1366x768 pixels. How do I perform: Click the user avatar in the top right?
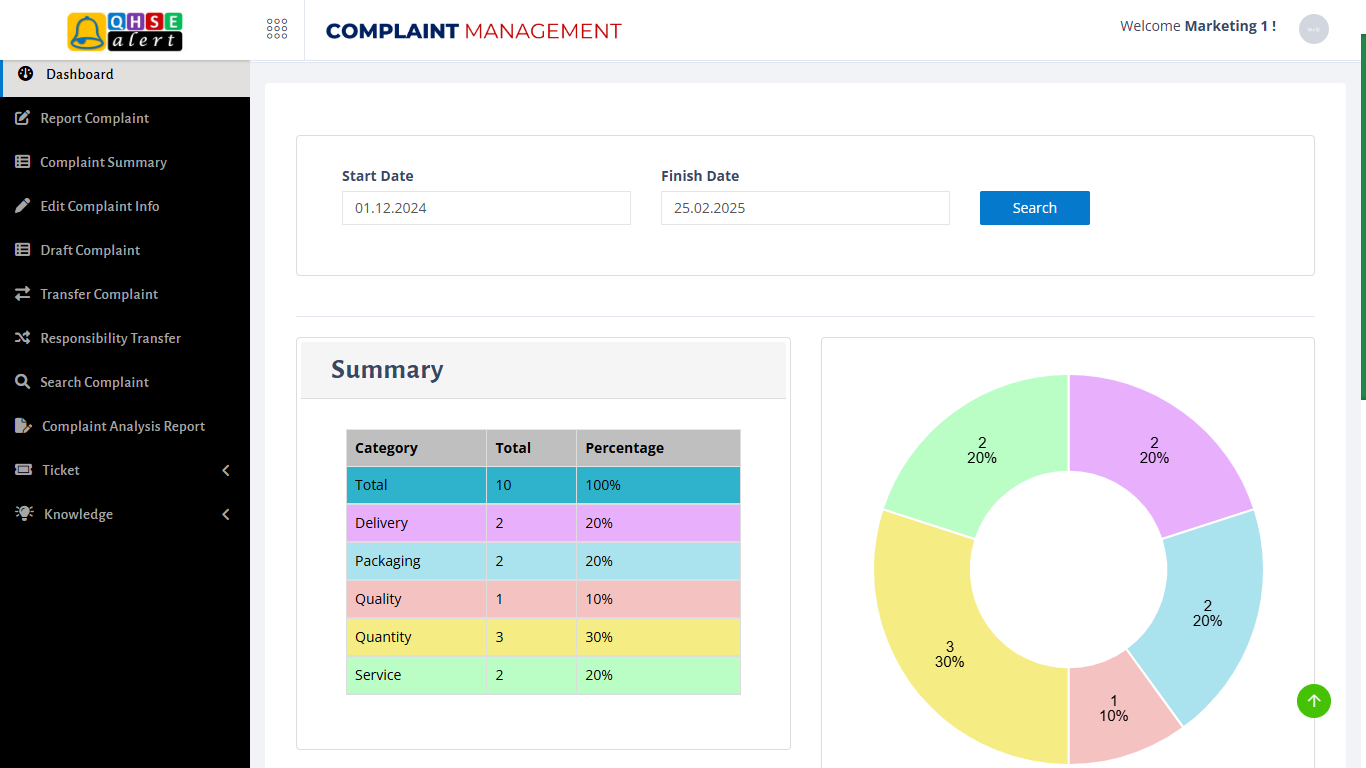[x=1313, y=29]
